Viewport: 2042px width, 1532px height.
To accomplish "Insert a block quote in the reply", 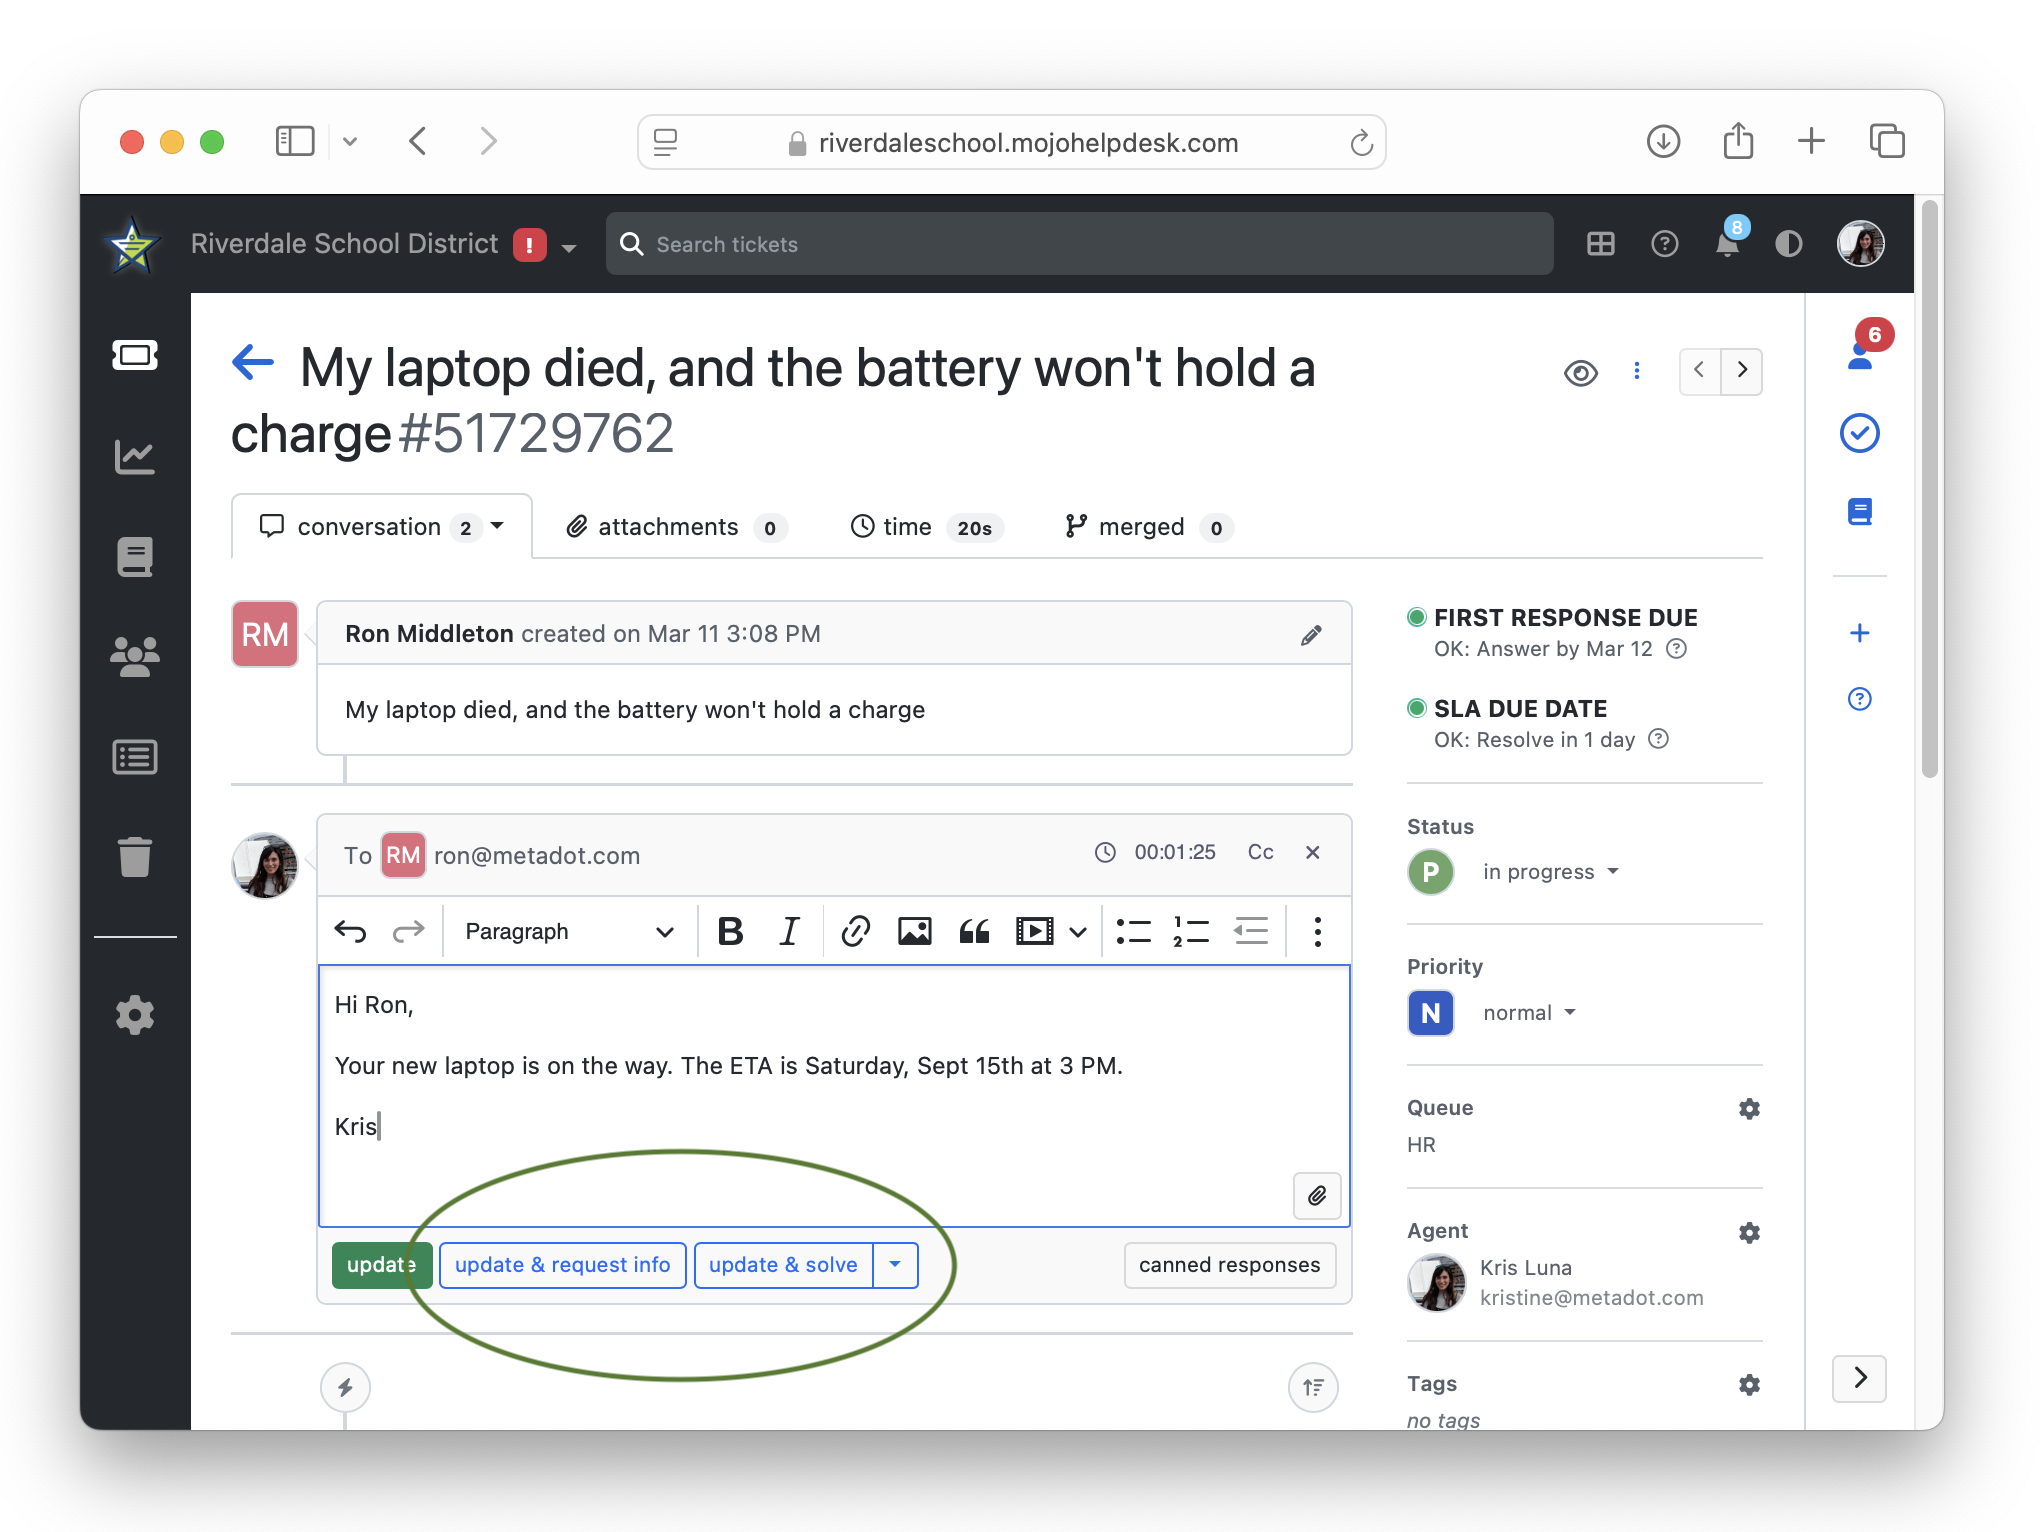I will [974, 932].
